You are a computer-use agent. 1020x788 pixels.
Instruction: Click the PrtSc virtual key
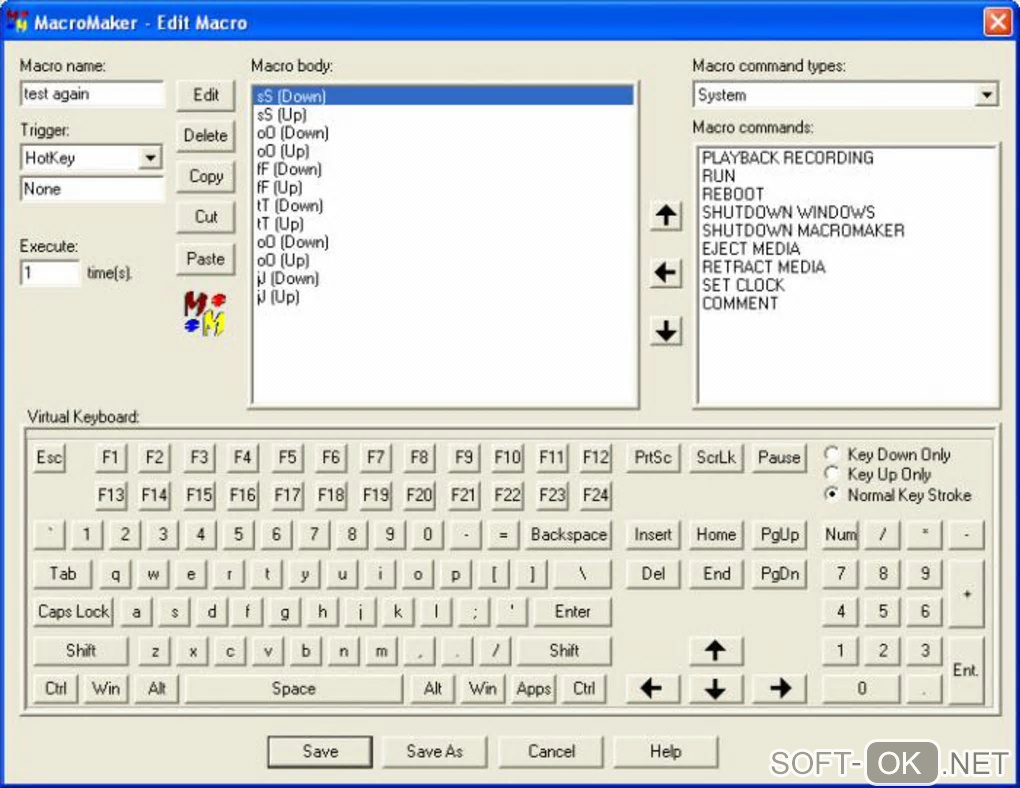(x=652, y=457)
